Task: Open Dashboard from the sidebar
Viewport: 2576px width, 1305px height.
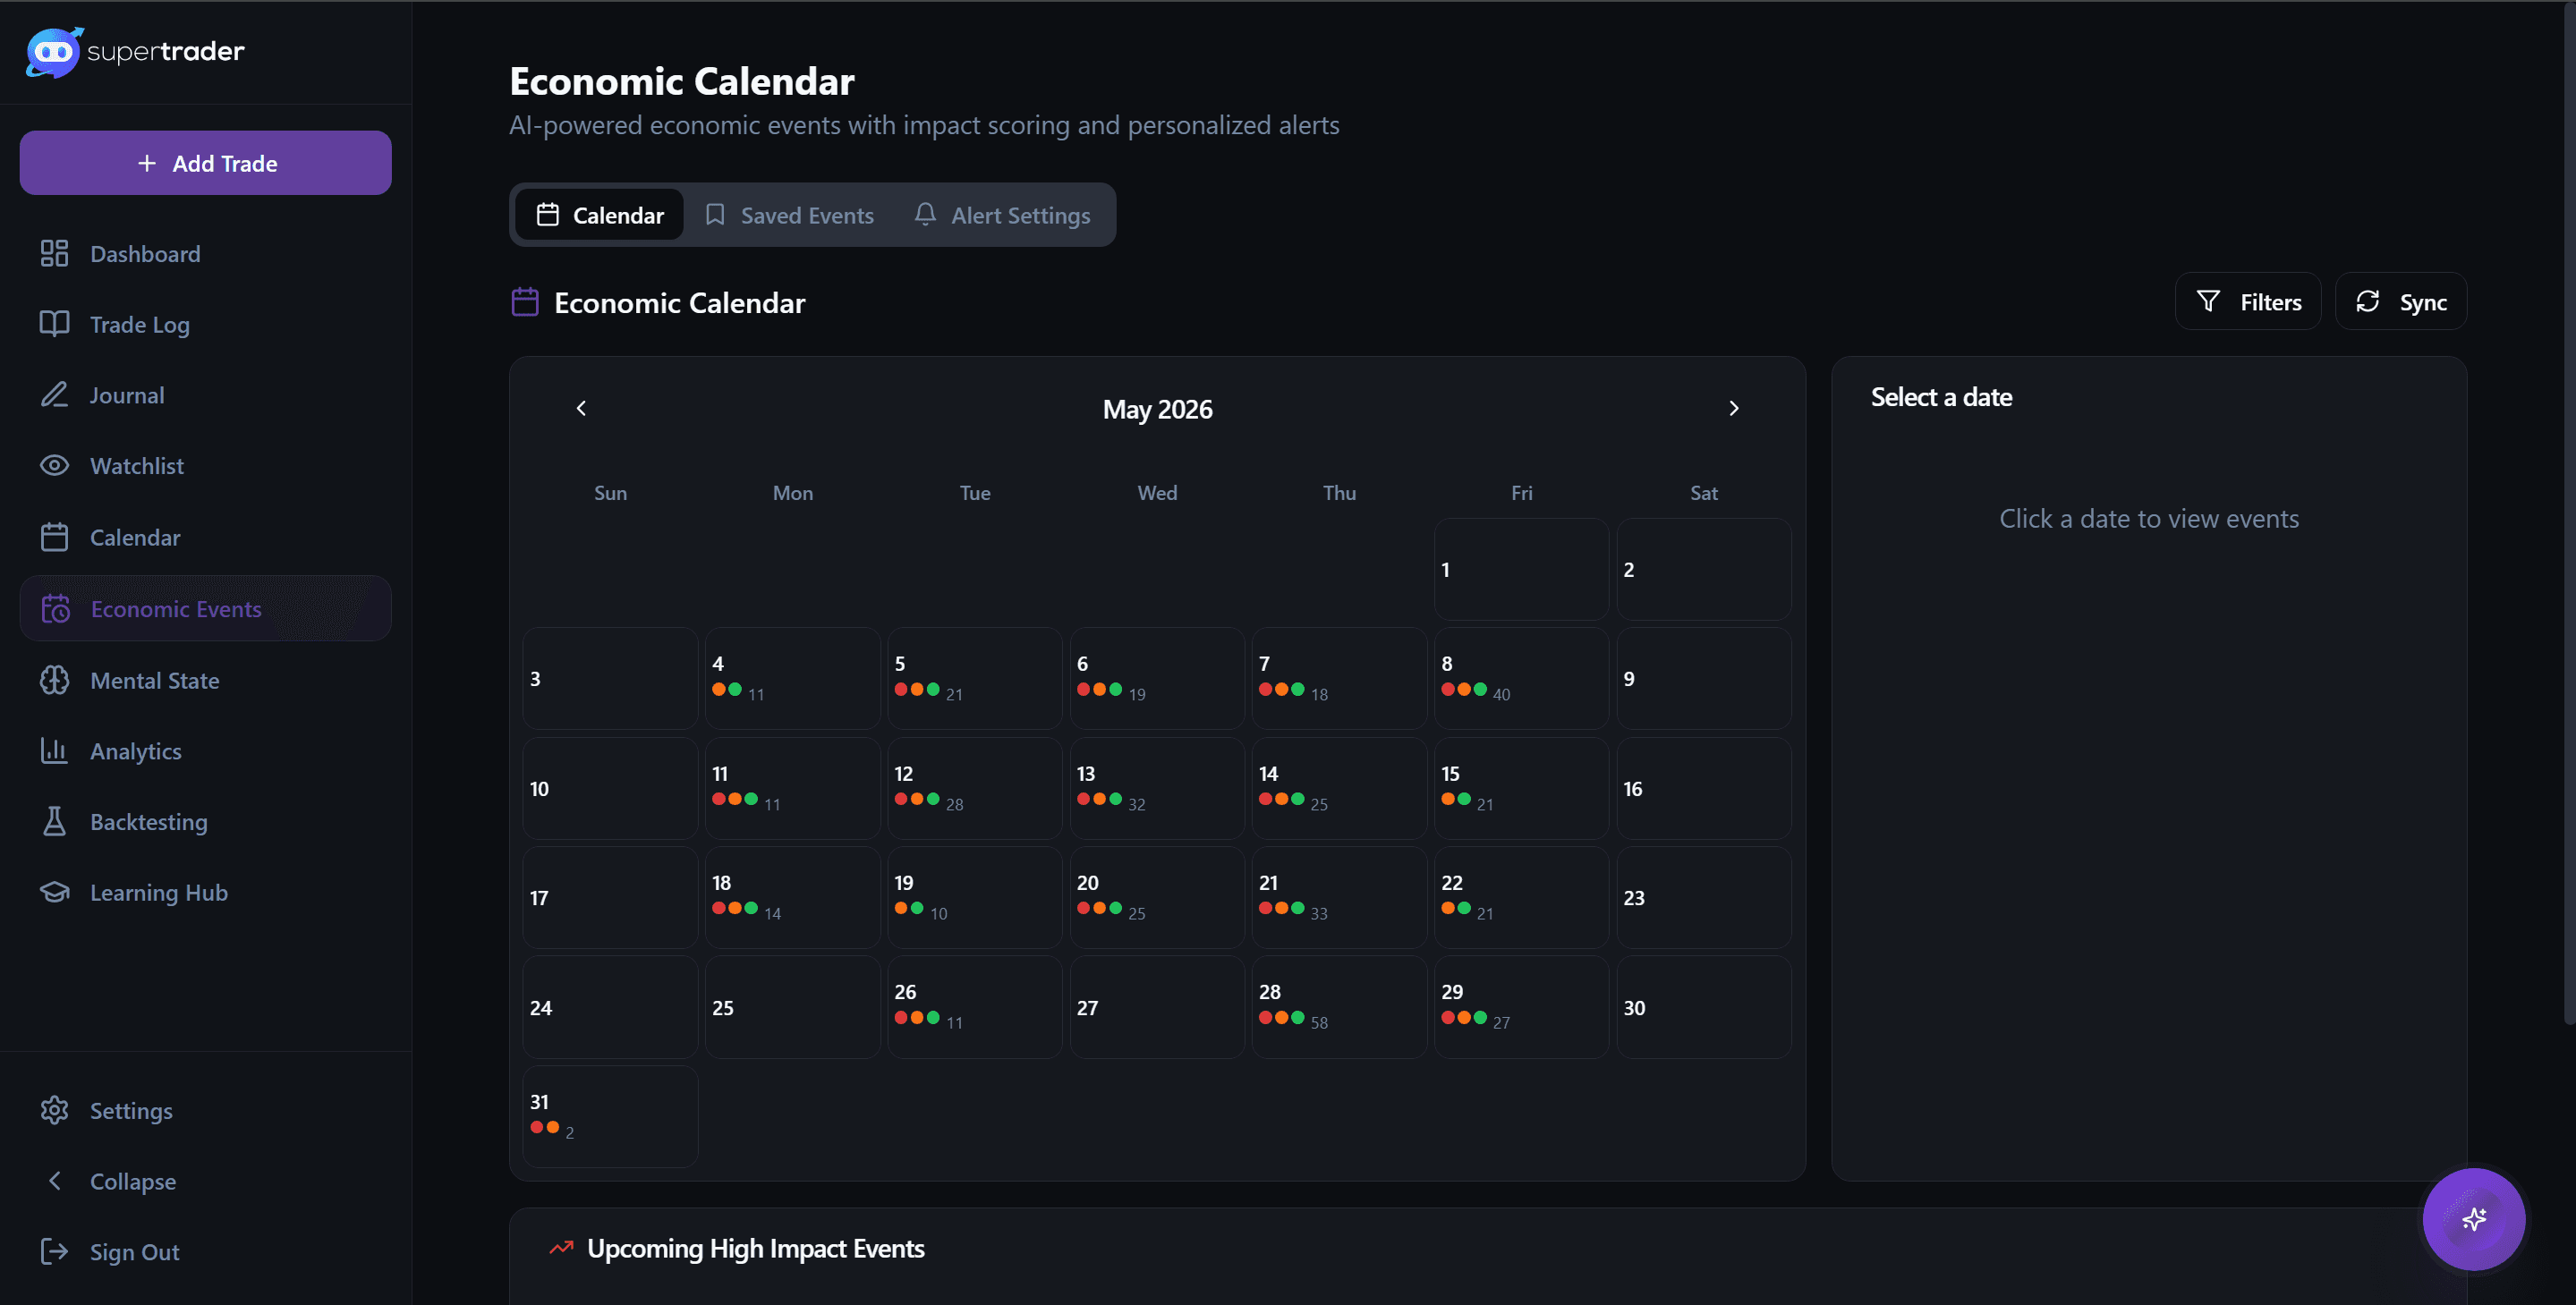Action: [205, 254]
